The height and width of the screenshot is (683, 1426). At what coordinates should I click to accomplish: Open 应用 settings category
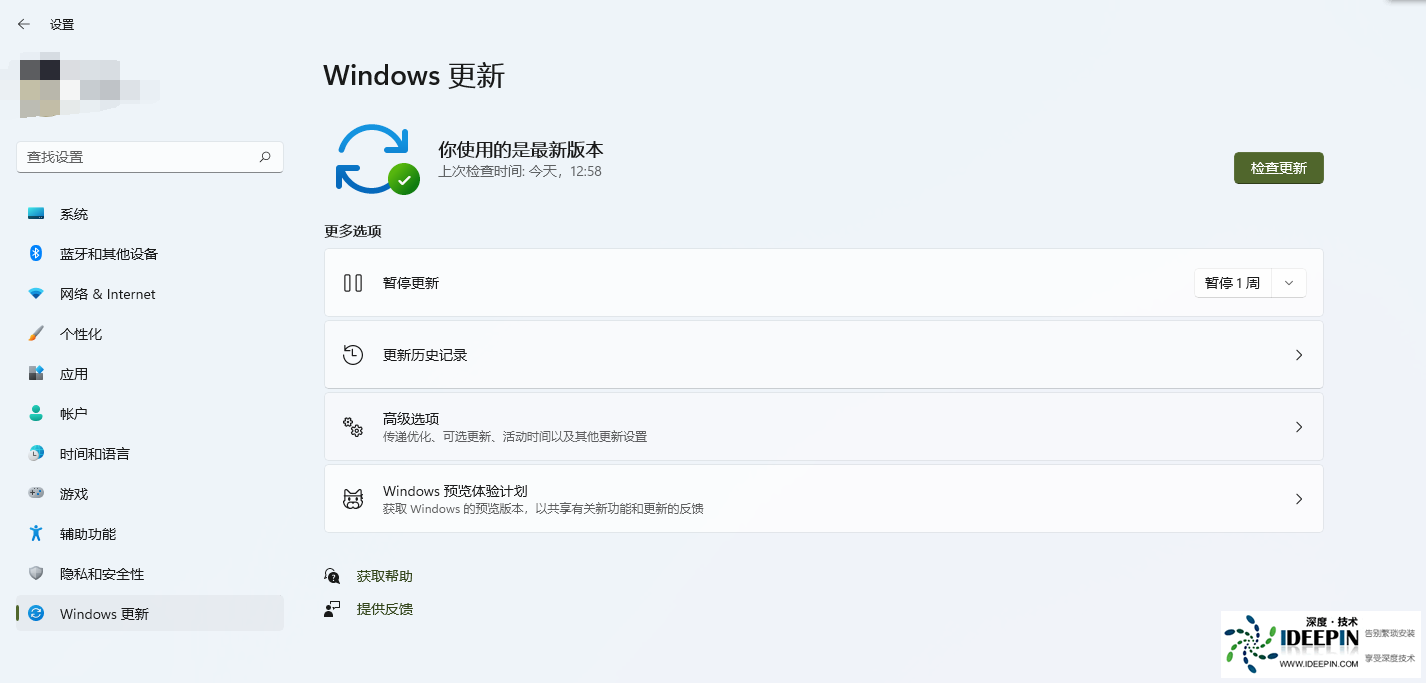pos(150,374)
